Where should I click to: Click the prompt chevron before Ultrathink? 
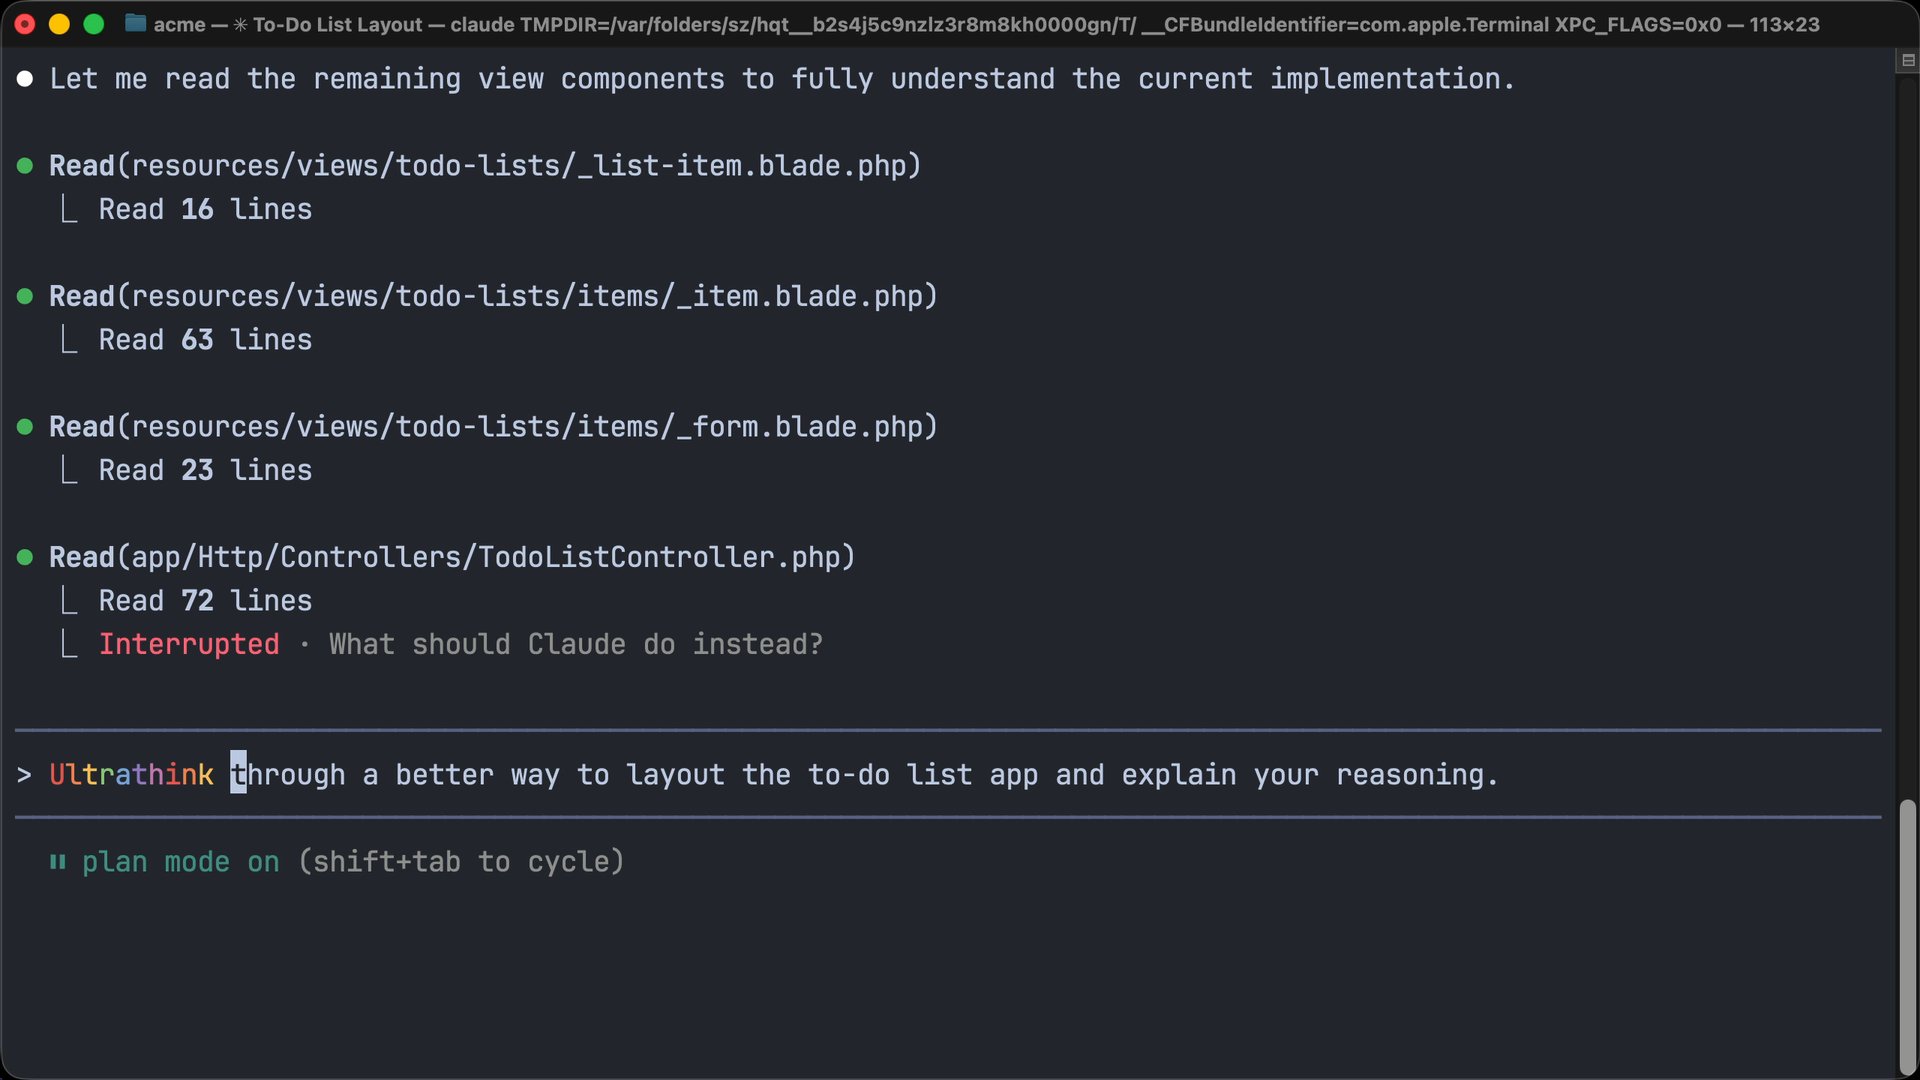coord(24,775)
